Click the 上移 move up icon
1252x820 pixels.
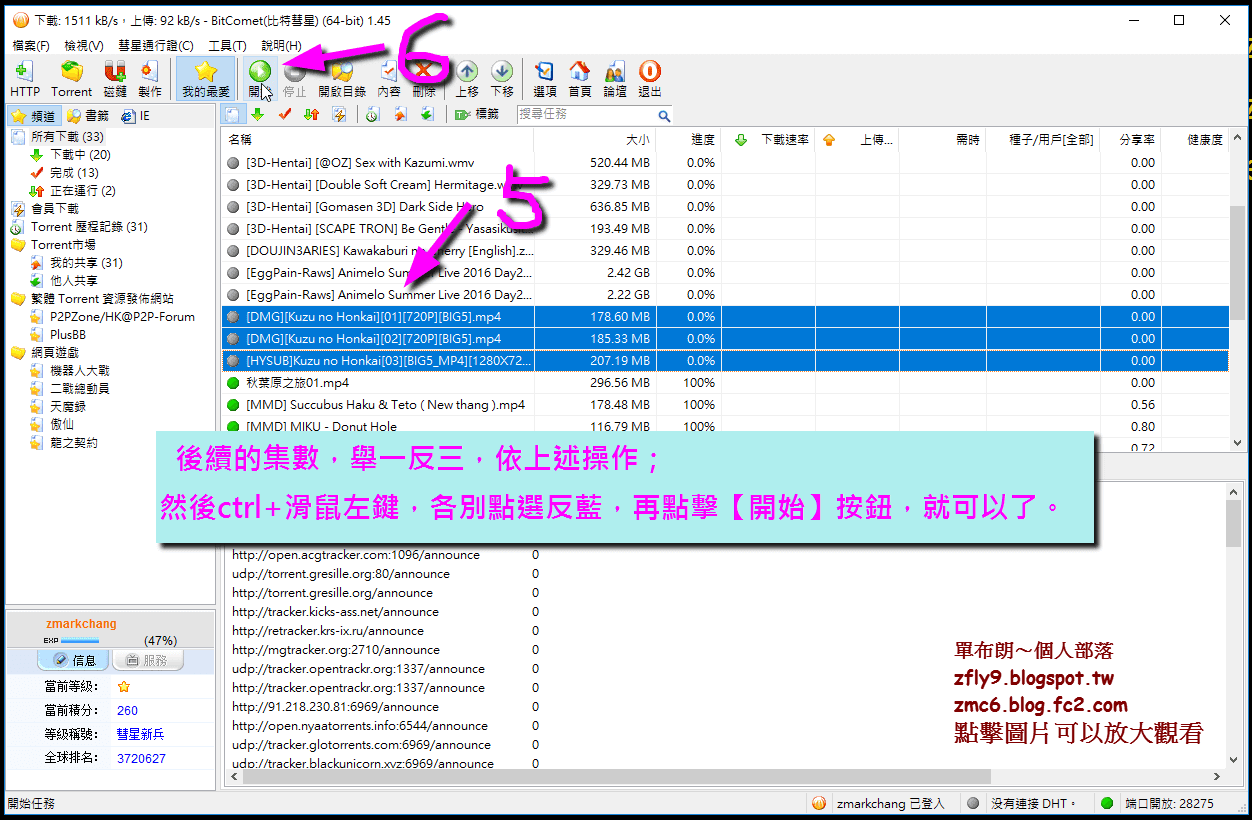467,78
